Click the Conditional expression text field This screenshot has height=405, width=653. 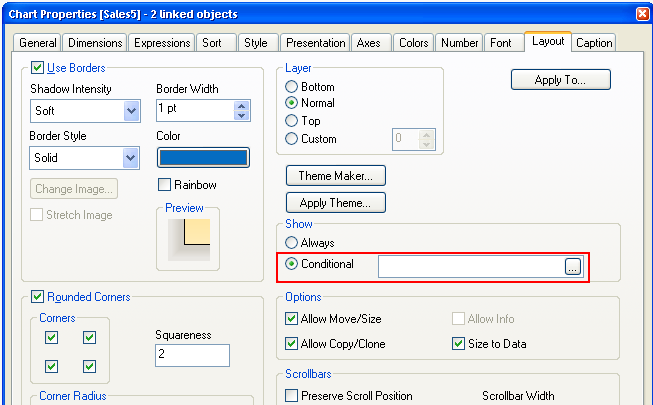[x=470, y=266]
